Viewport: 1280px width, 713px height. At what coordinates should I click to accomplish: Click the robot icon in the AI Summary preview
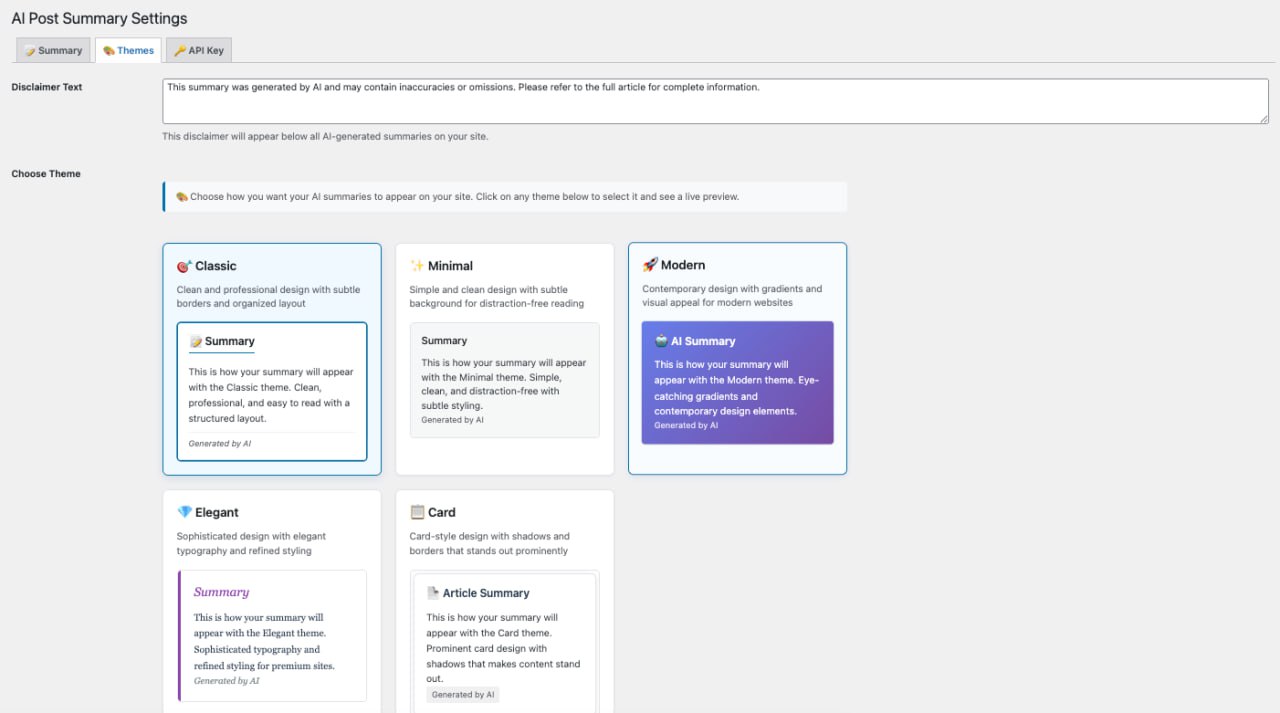661,341
